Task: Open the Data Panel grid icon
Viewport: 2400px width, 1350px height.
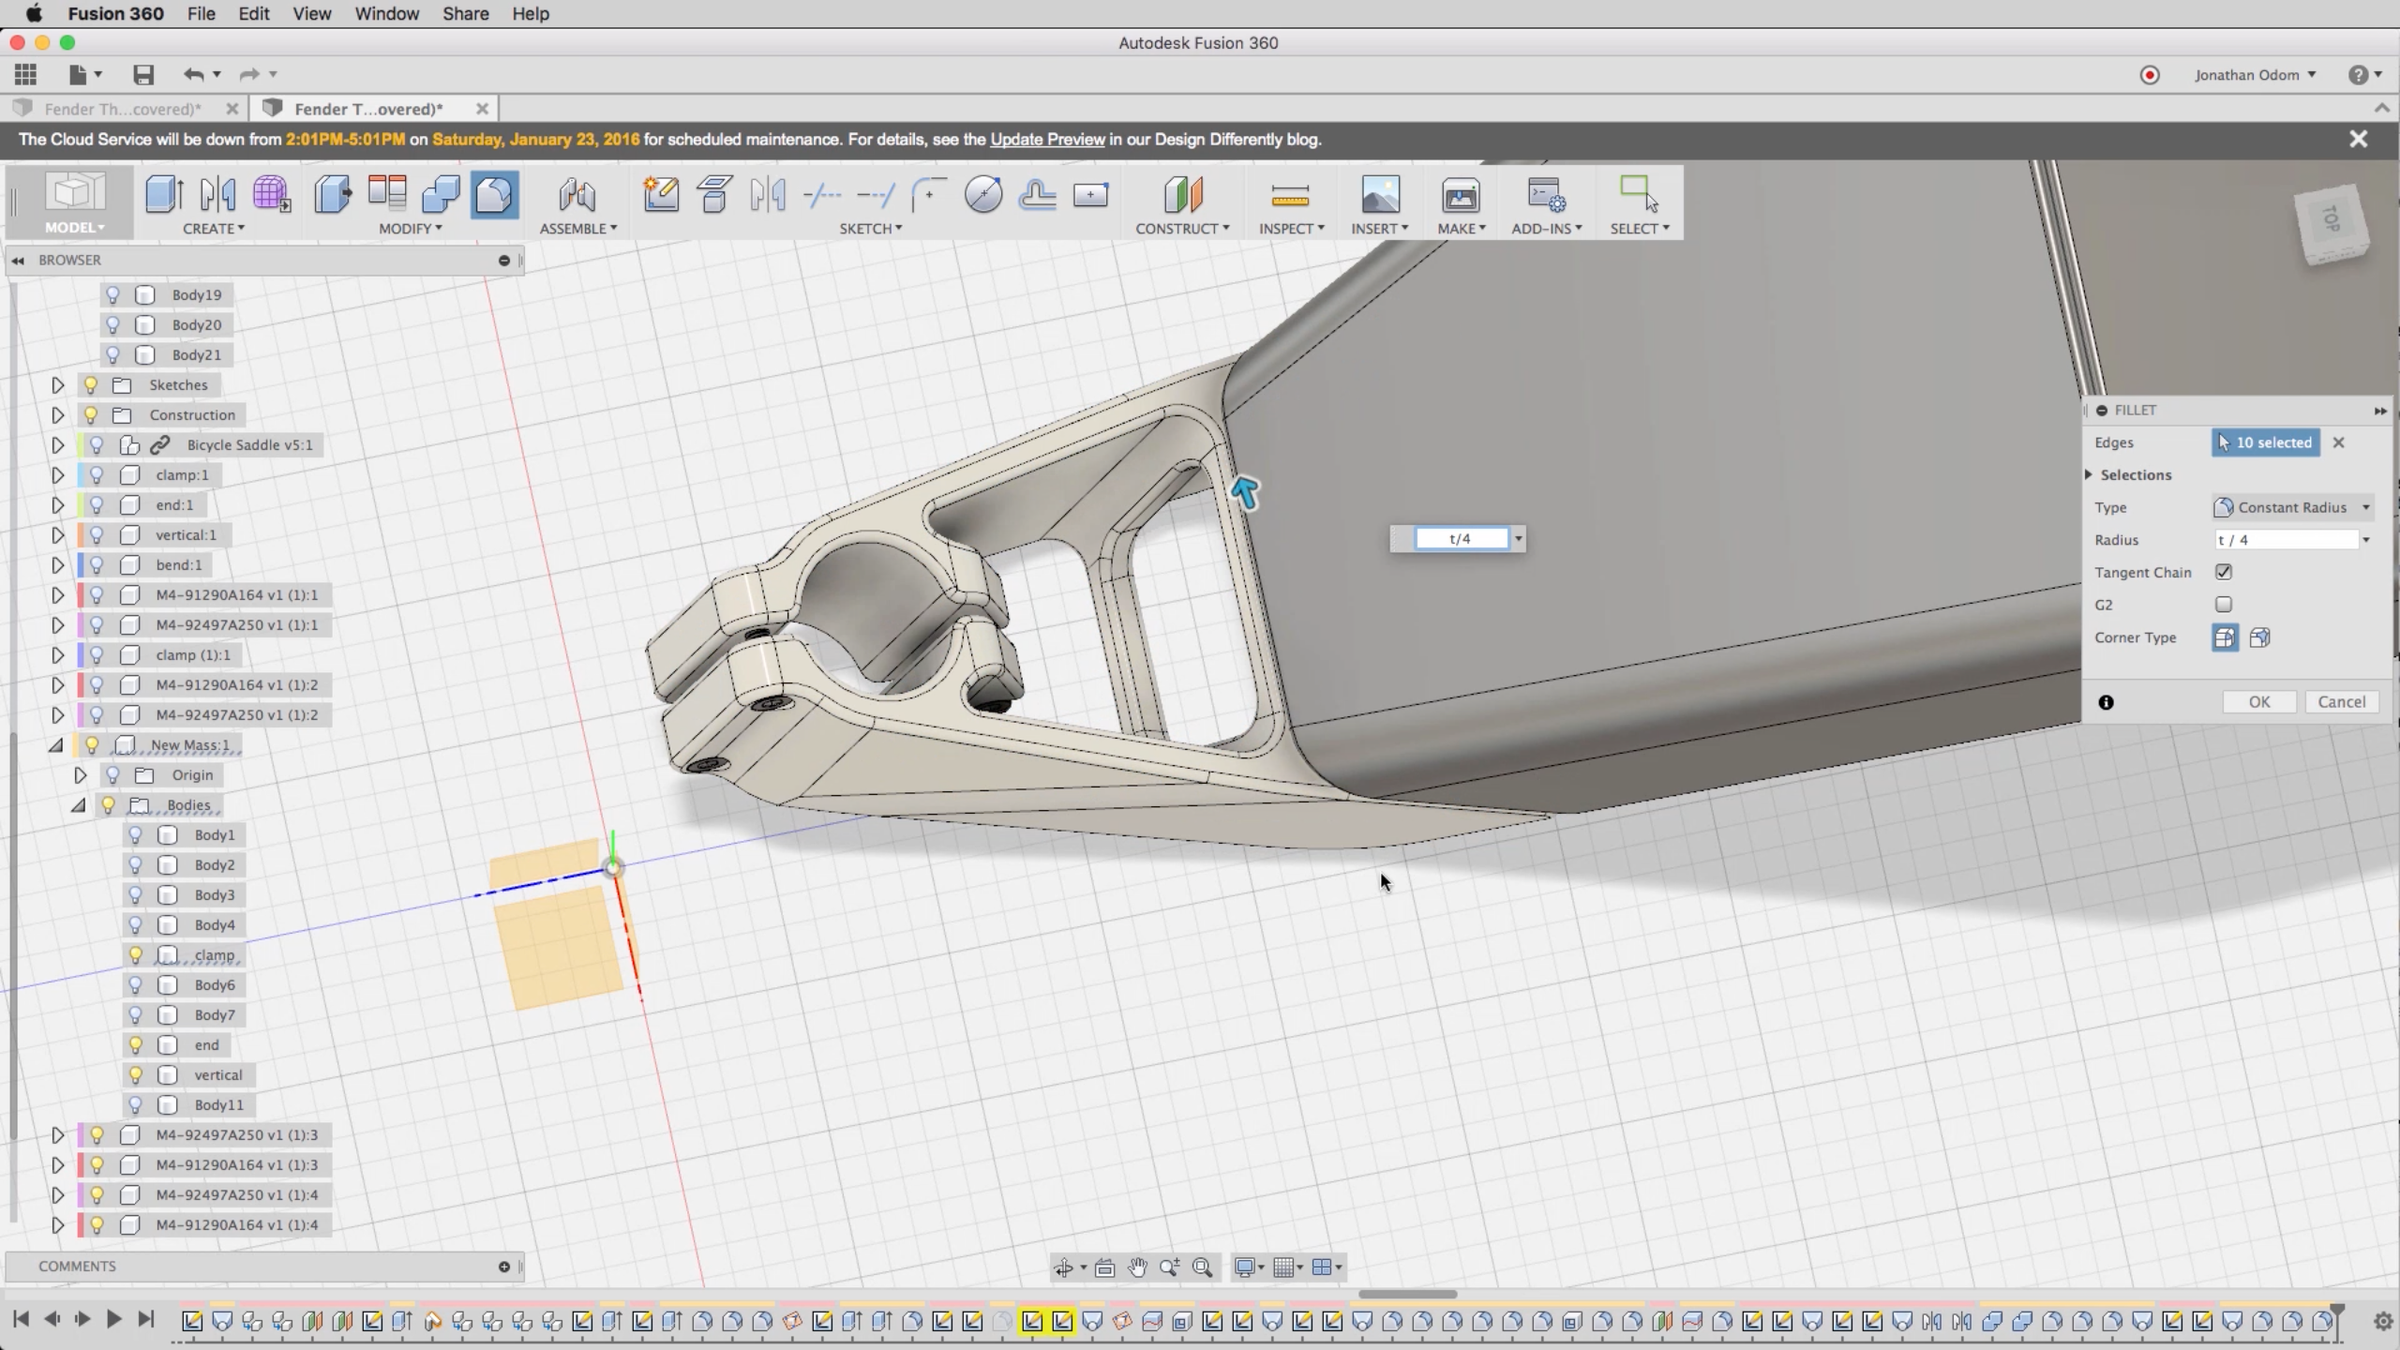Action: click(x=26, y=74)
